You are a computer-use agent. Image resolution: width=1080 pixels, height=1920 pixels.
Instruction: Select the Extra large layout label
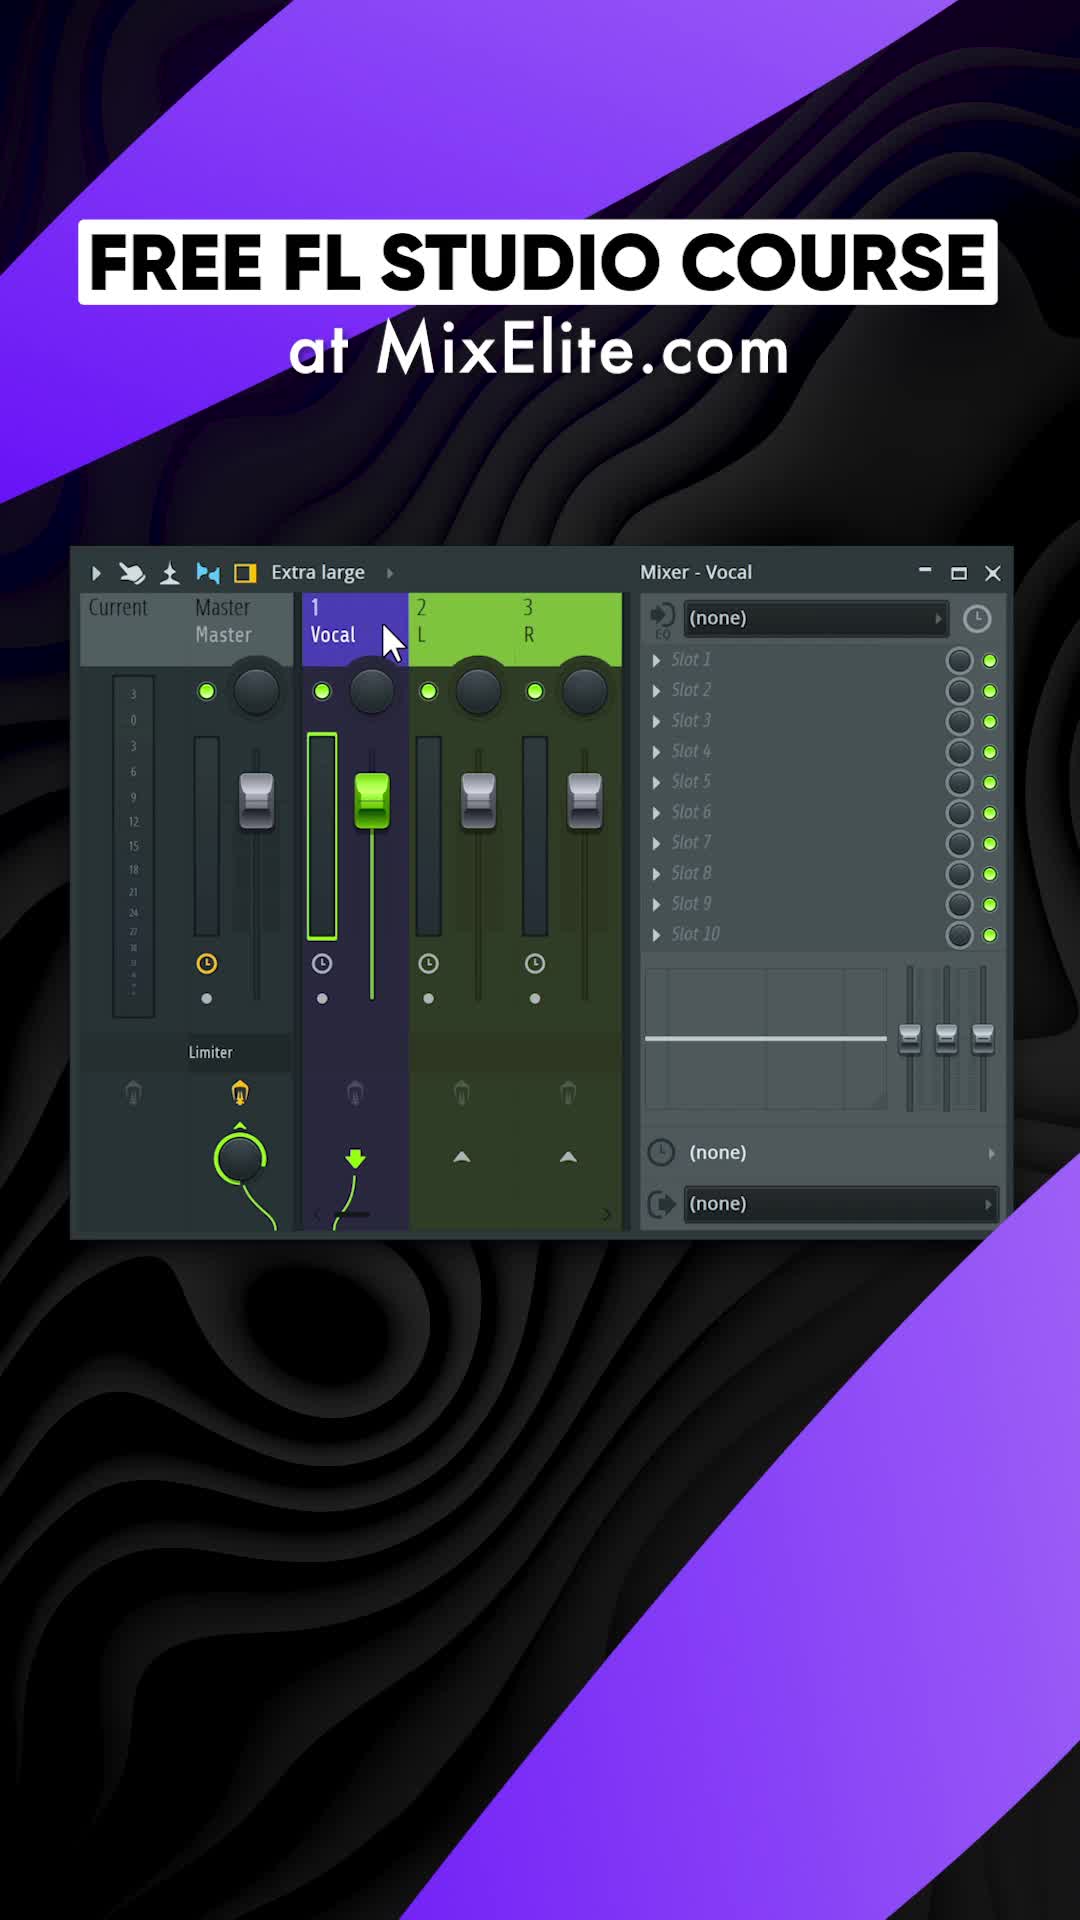pyautogui.click(x=318, y=573)
